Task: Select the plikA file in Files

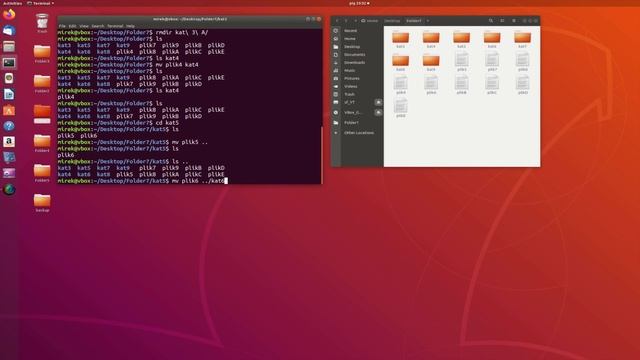Action: coord(431,85)
